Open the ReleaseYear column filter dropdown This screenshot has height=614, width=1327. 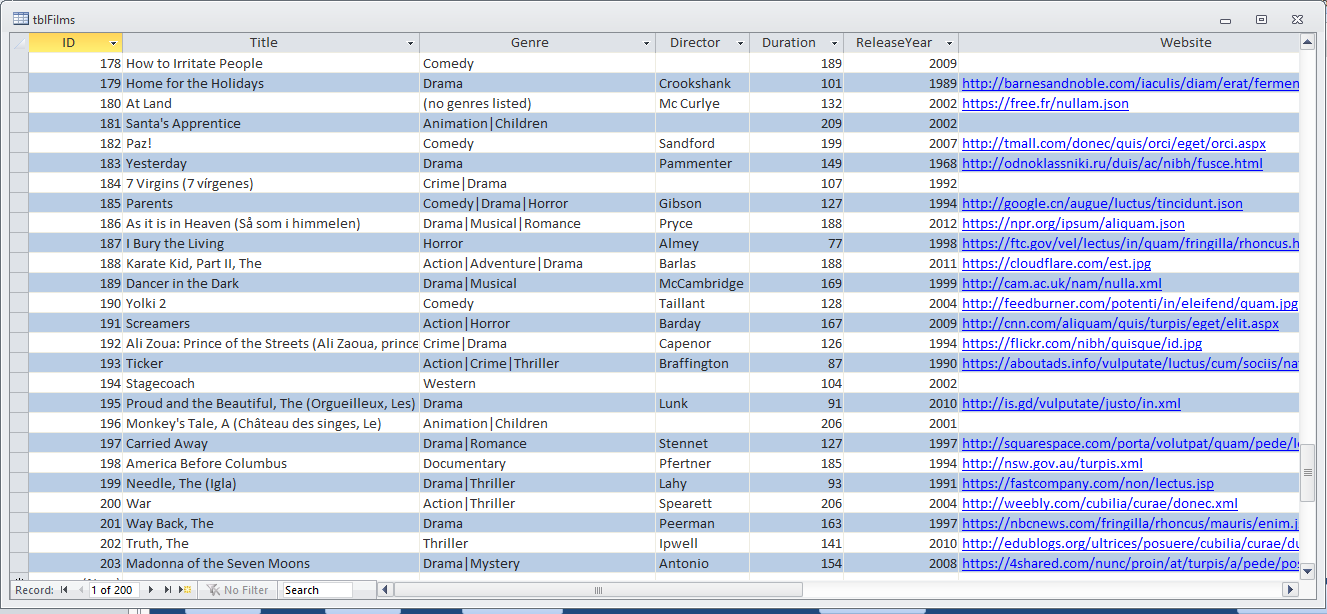click(949, 43)
